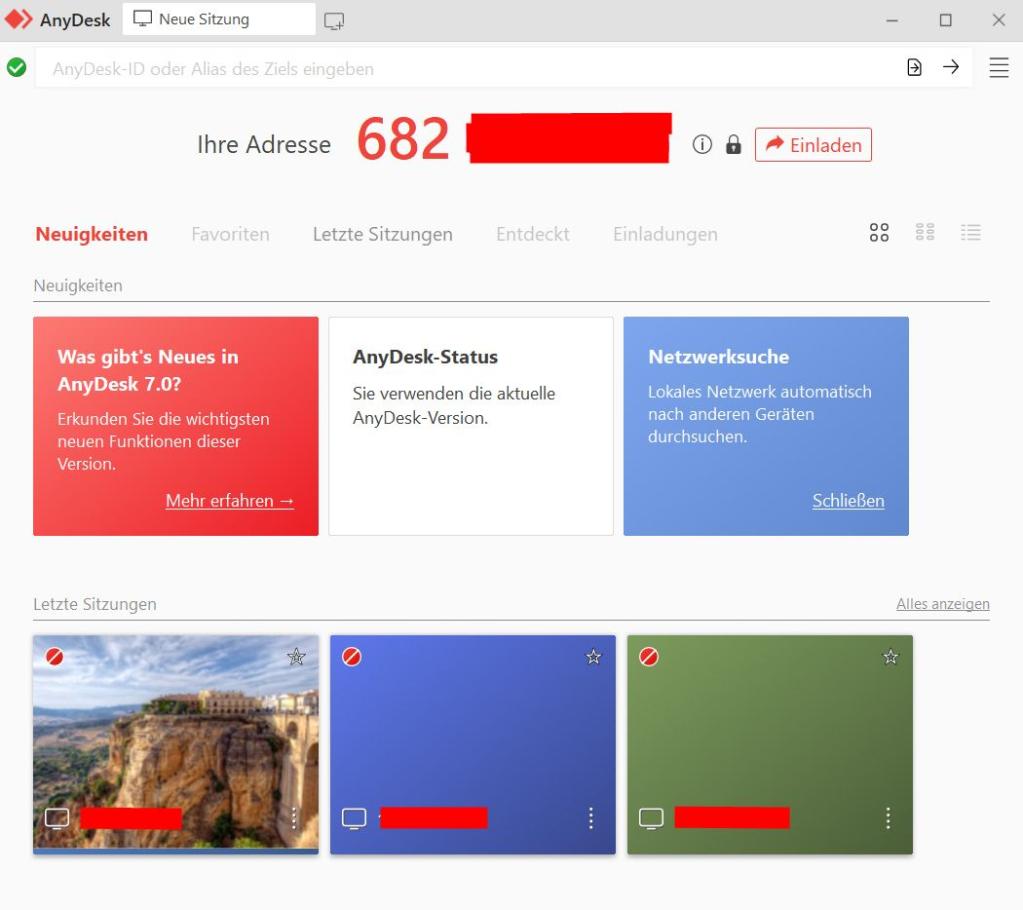The width and height of the screenshot is (1023, 910).
Task: Open three-dot menu on green session
Action: 888,818
